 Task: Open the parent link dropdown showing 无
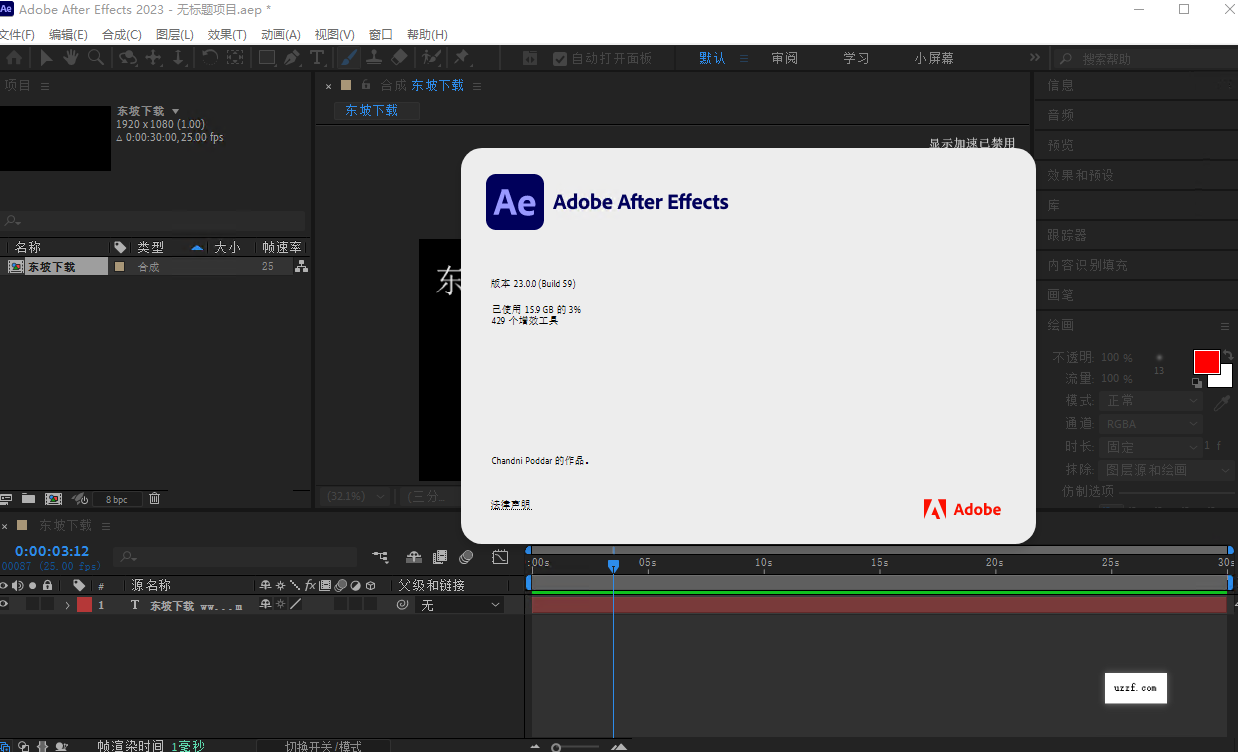pos(460,604)
